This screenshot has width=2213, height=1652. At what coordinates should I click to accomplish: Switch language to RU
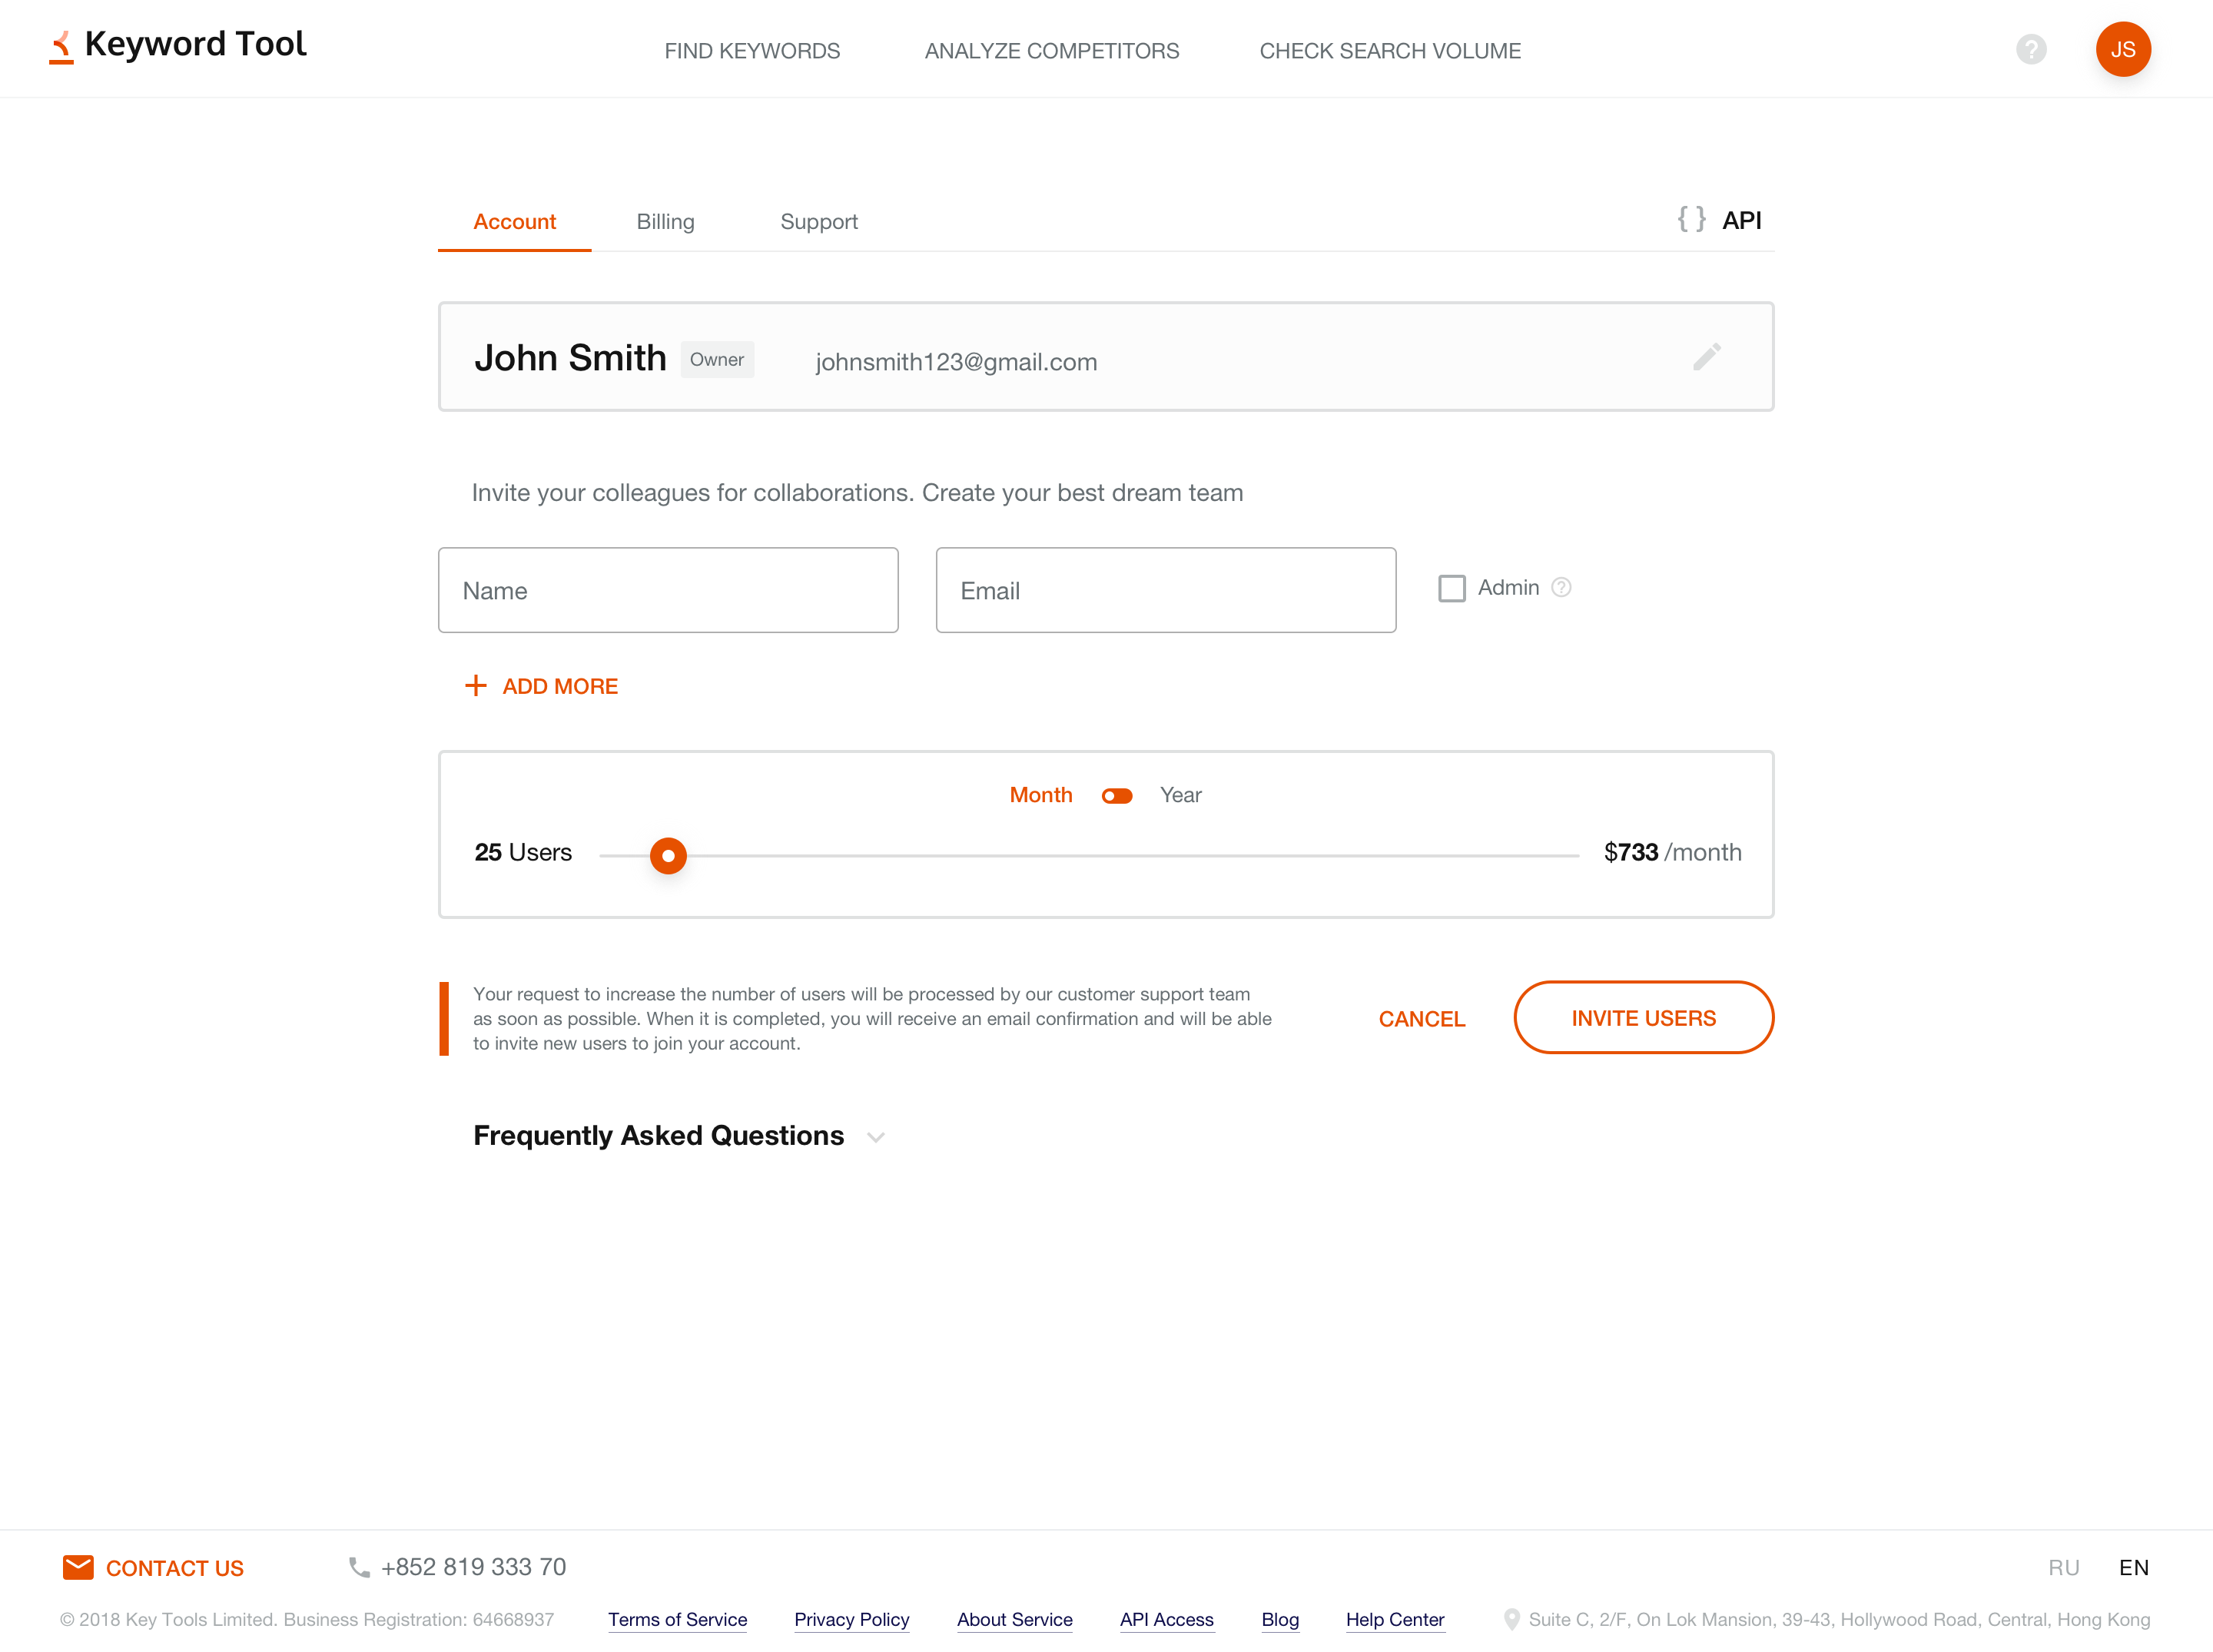click(2063, 1567)
